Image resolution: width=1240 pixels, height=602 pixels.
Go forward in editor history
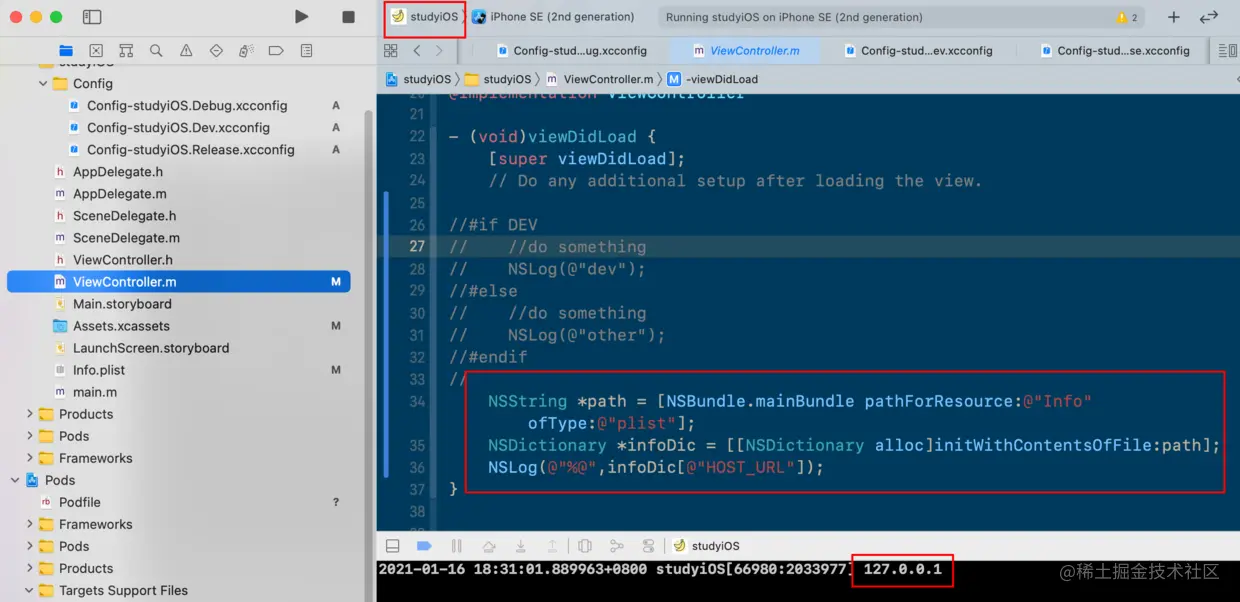click(440, 50)
